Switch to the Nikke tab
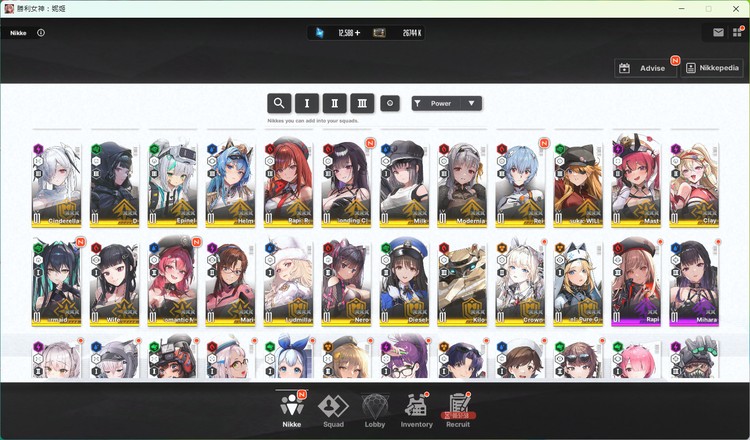Screen dimensions: 750x440 [292, 409]
